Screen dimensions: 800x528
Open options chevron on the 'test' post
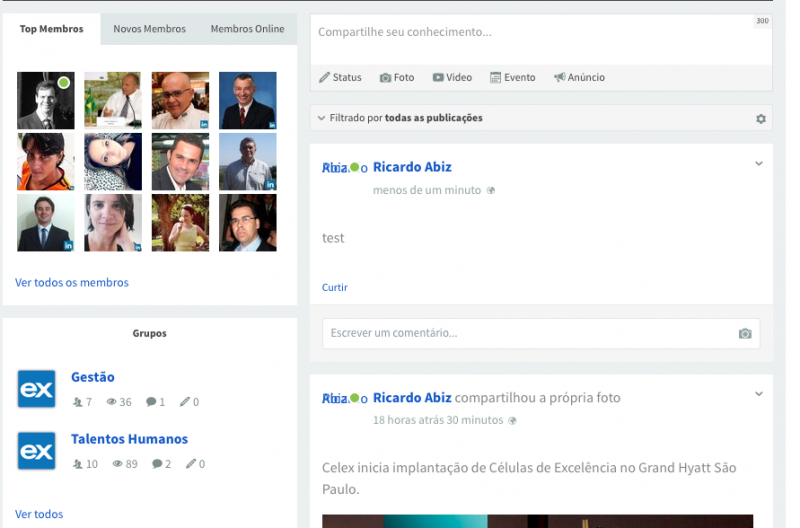point(758,164)
